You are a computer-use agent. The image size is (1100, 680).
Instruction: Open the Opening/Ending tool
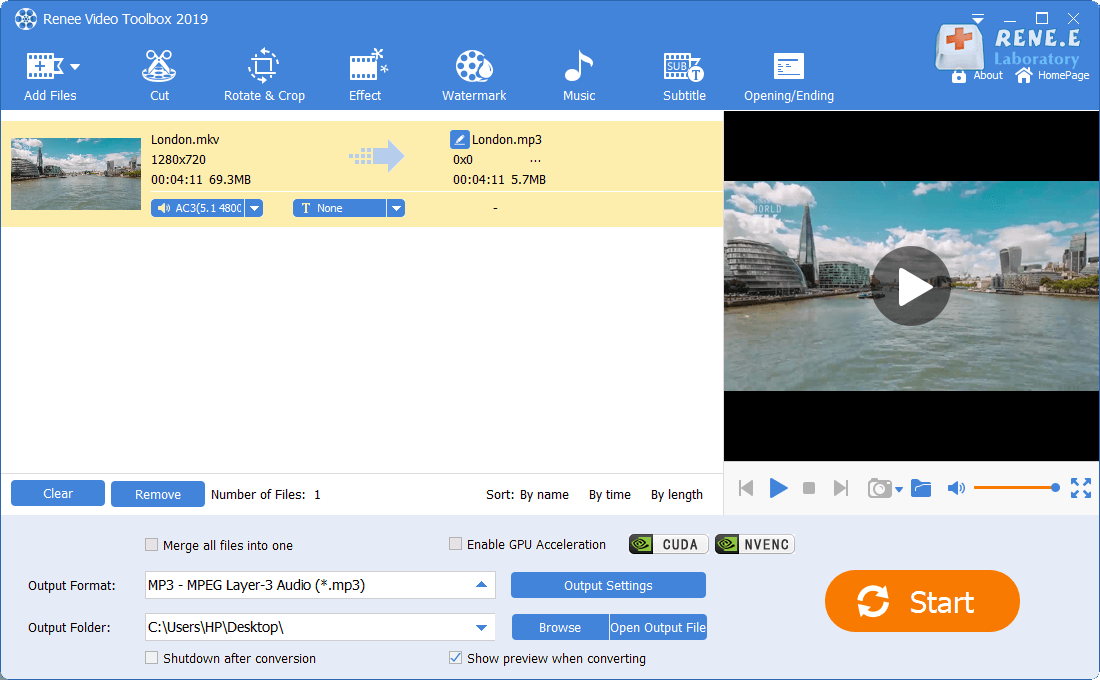click(x=788, y=76)
